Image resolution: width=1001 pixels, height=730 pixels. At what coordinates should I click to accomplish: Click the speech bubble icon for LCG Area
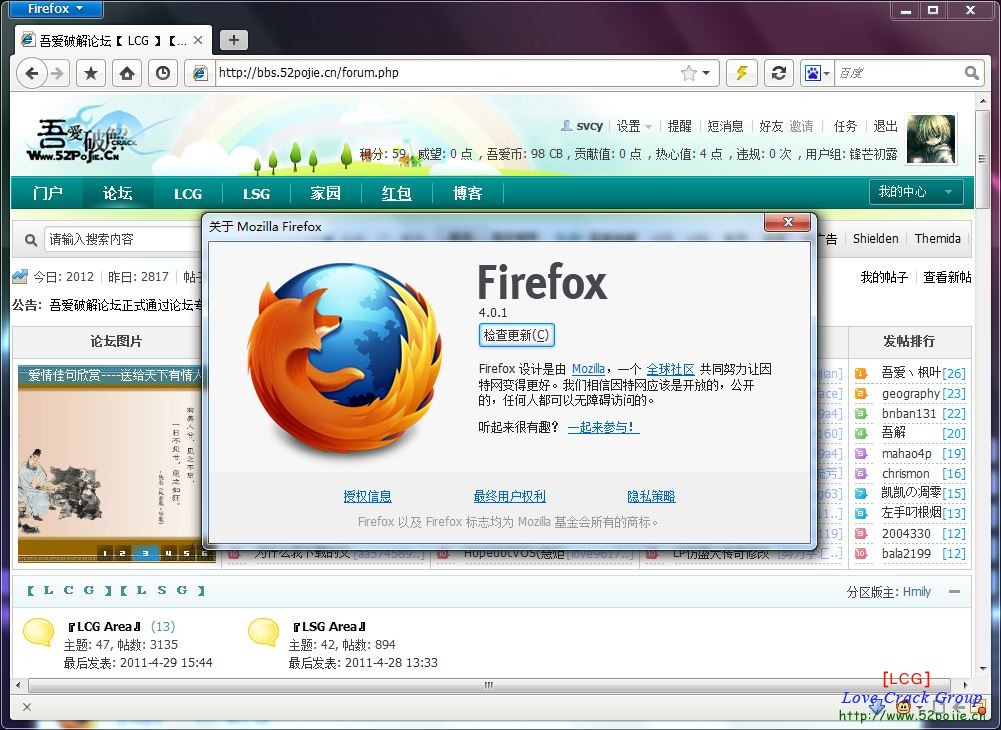click(x=38, y=632)
